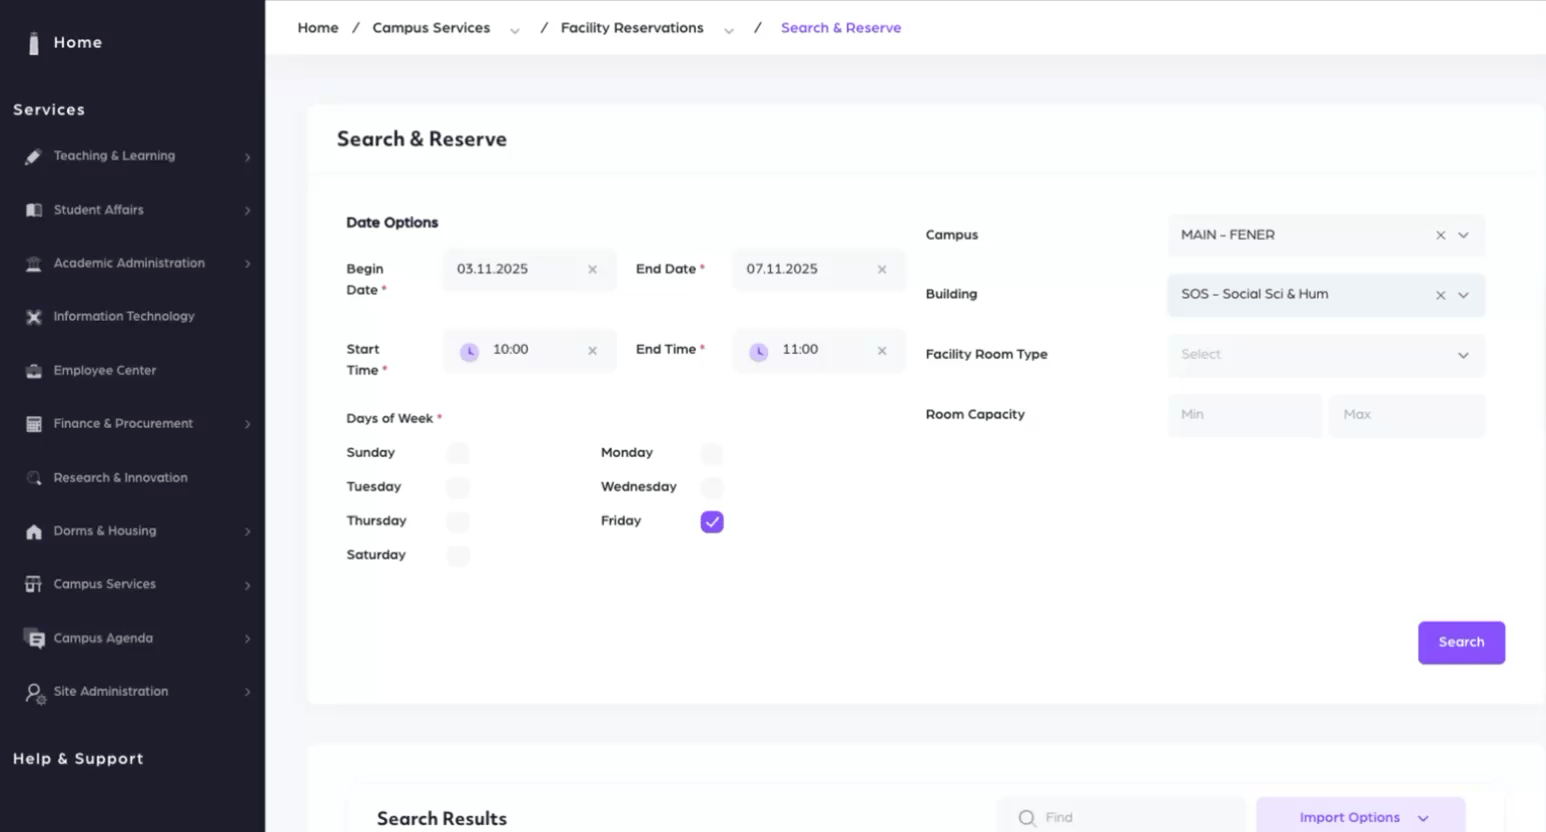The height and width of the screenshot is (832, 1546).
Task: Click the Dorms & Housing house icon
Action: 34,532
